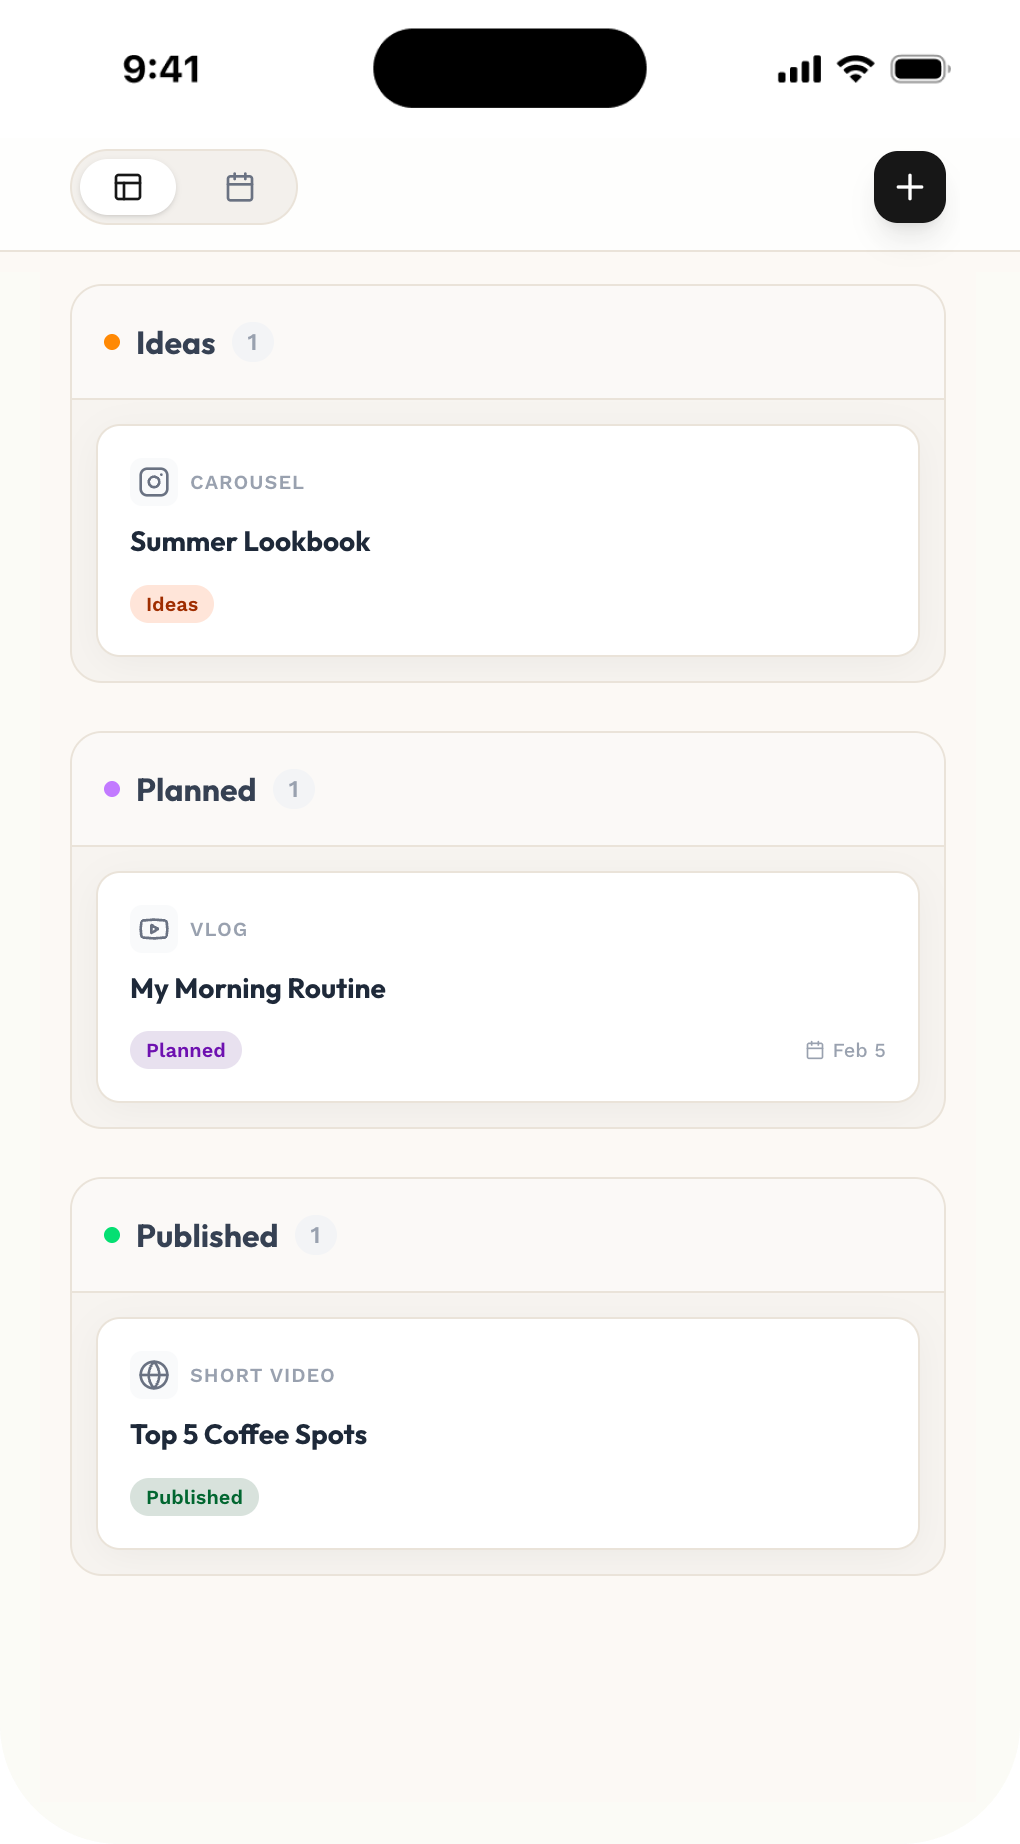Click the purple dot beside Planned heading
1020x1844 pixels.
pyautogui.click(x=112, y=789)
